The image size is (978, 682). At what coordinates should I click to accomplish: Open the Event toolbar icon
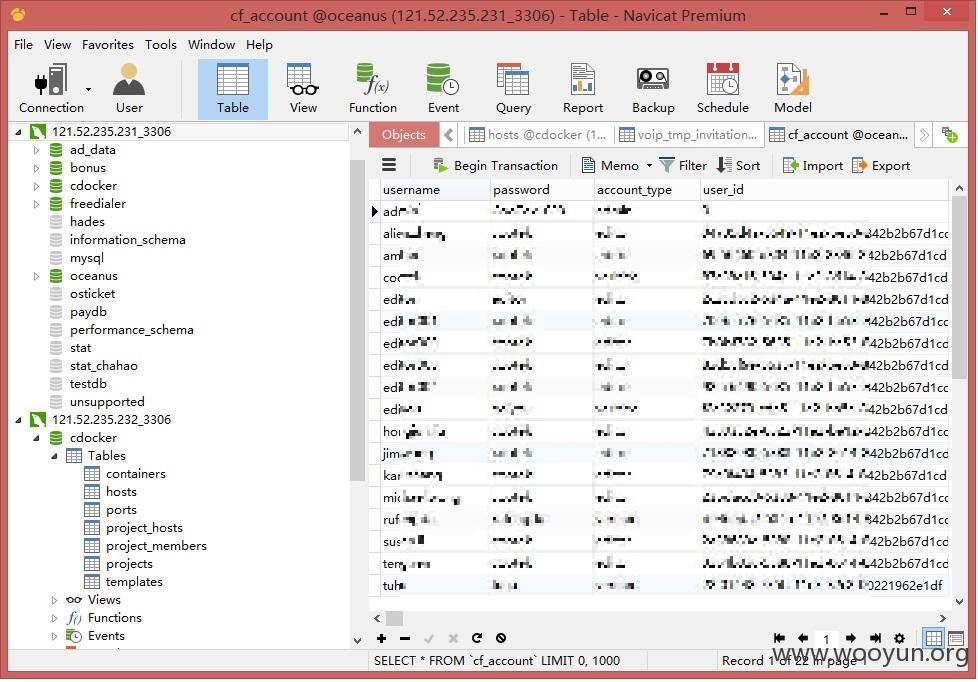(x=443, y=89)
